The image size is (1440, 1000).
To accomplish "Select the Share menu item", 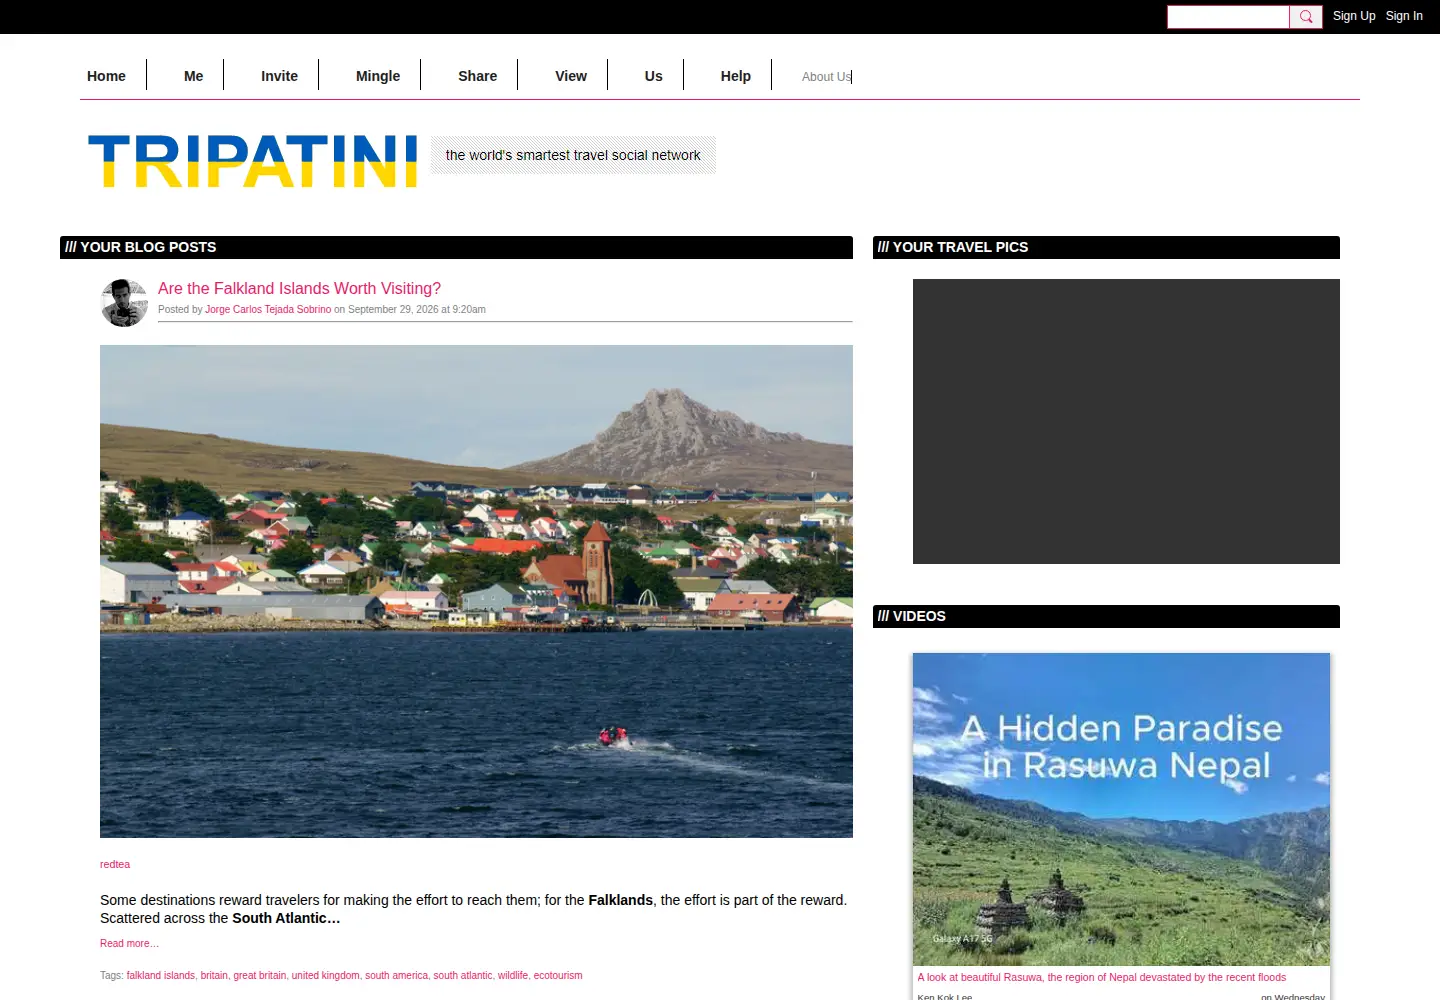I will [x=477, y=76].
